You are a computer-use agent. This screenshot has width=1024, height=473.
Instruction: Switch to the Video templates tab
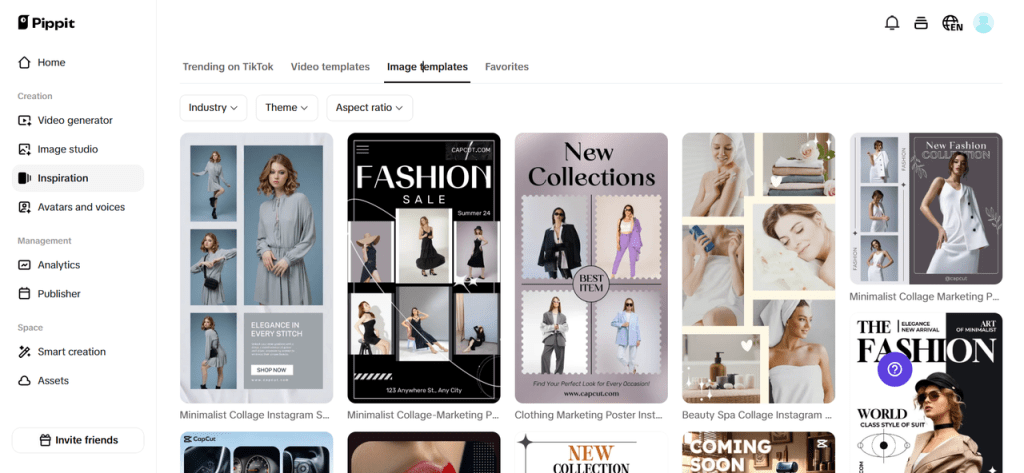330,67
